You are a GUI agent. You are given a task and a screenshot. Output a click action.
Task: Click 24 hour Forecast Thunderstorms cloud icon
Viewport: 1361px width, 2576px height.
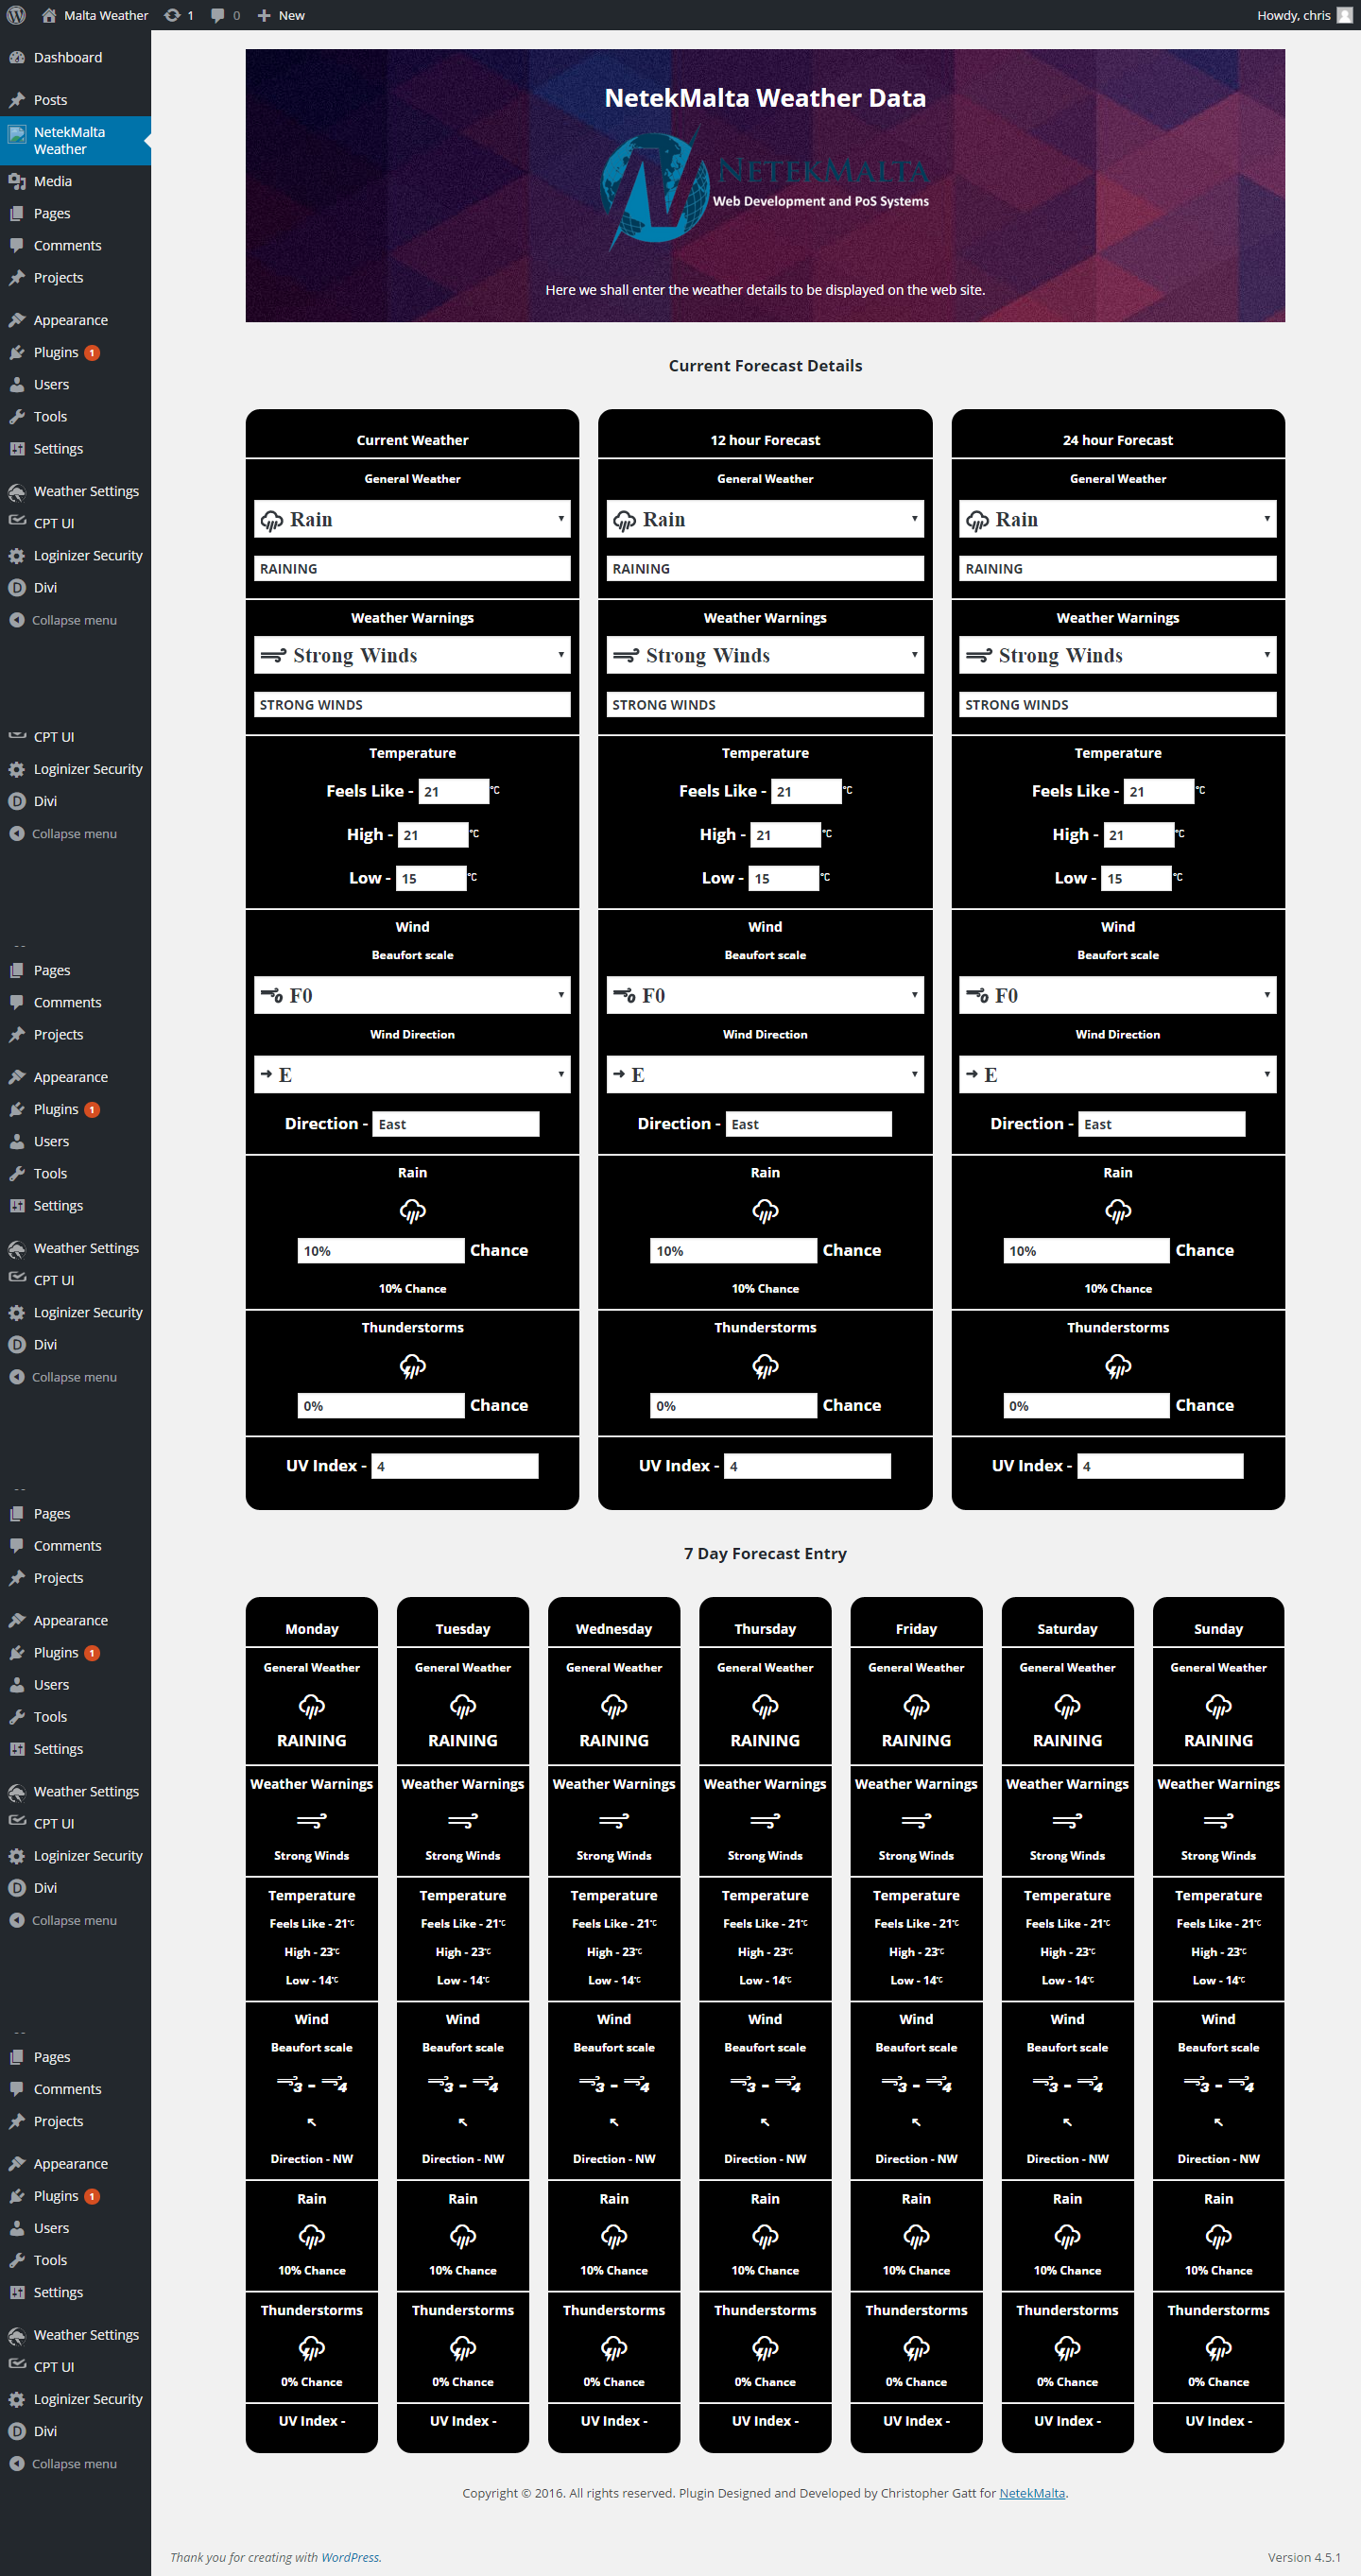[x=1118, y=1367]
